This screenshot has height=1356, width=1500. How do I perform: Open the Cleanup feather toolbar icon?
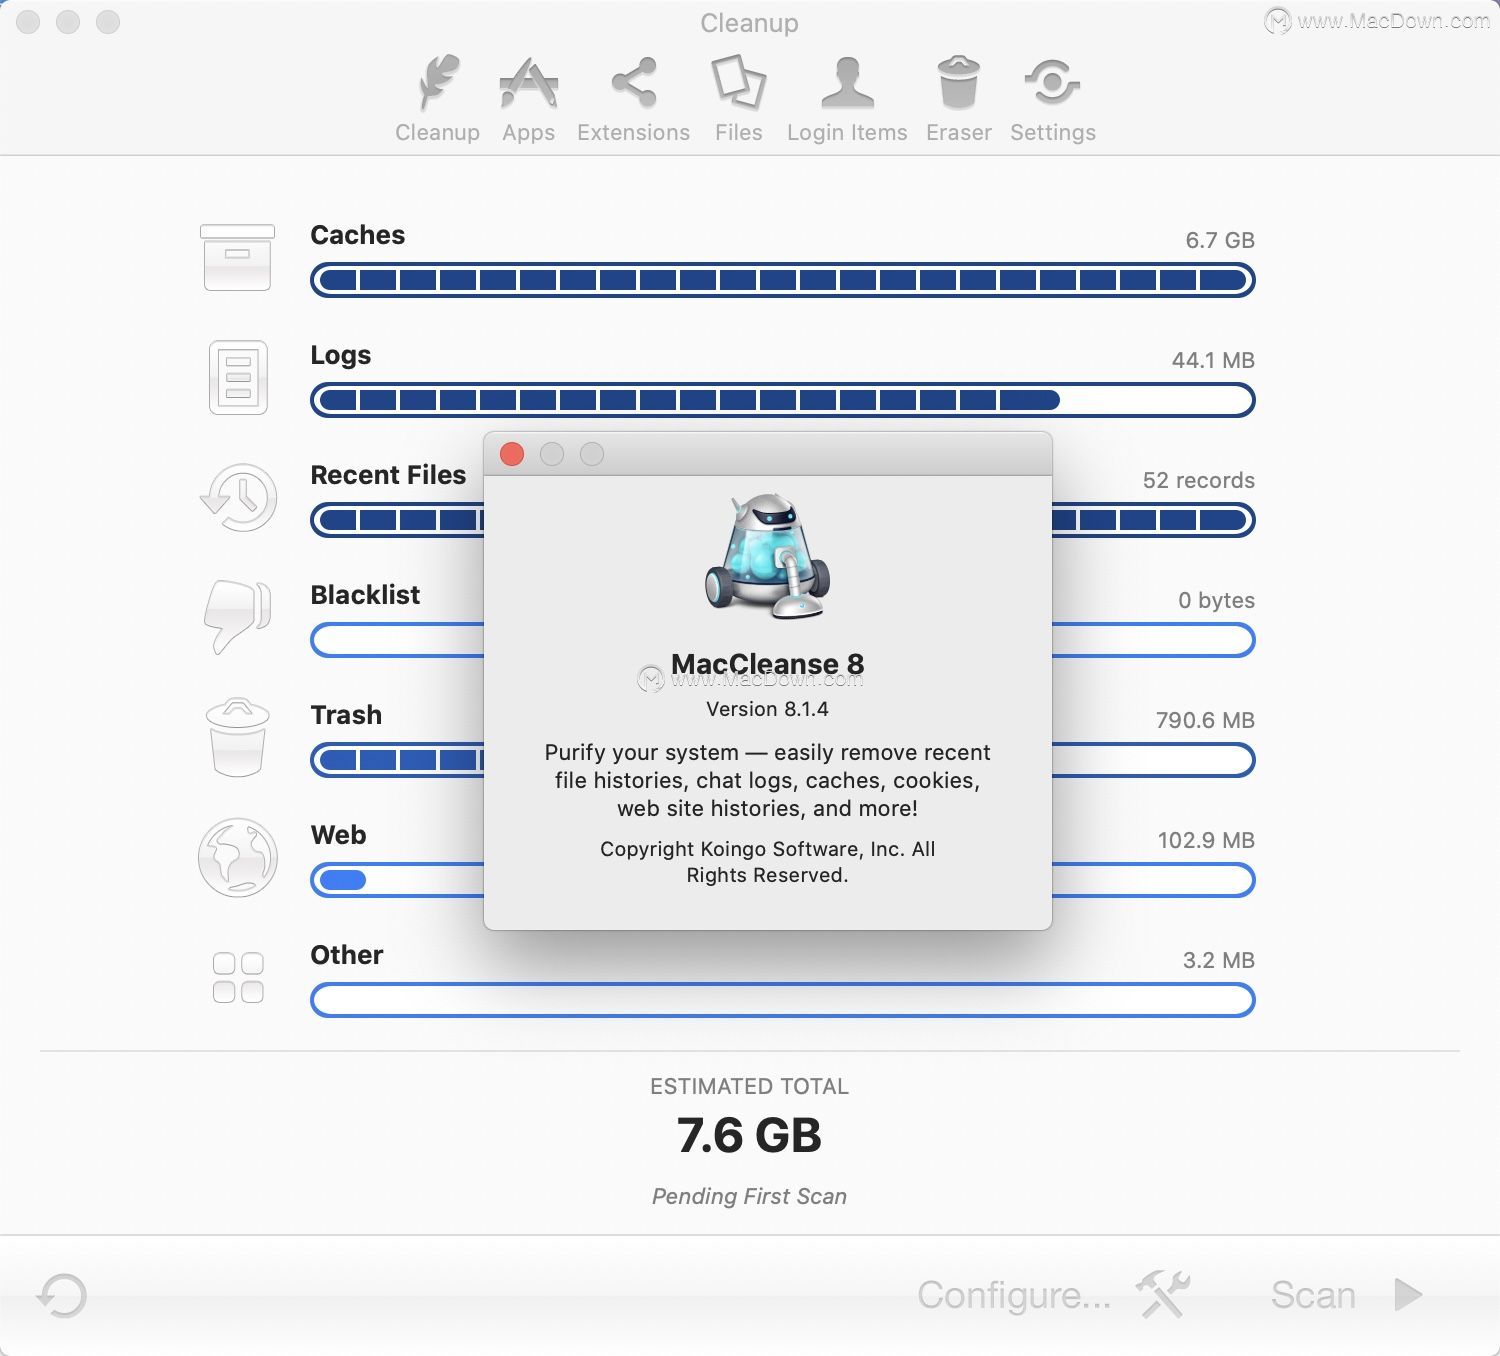437,82
